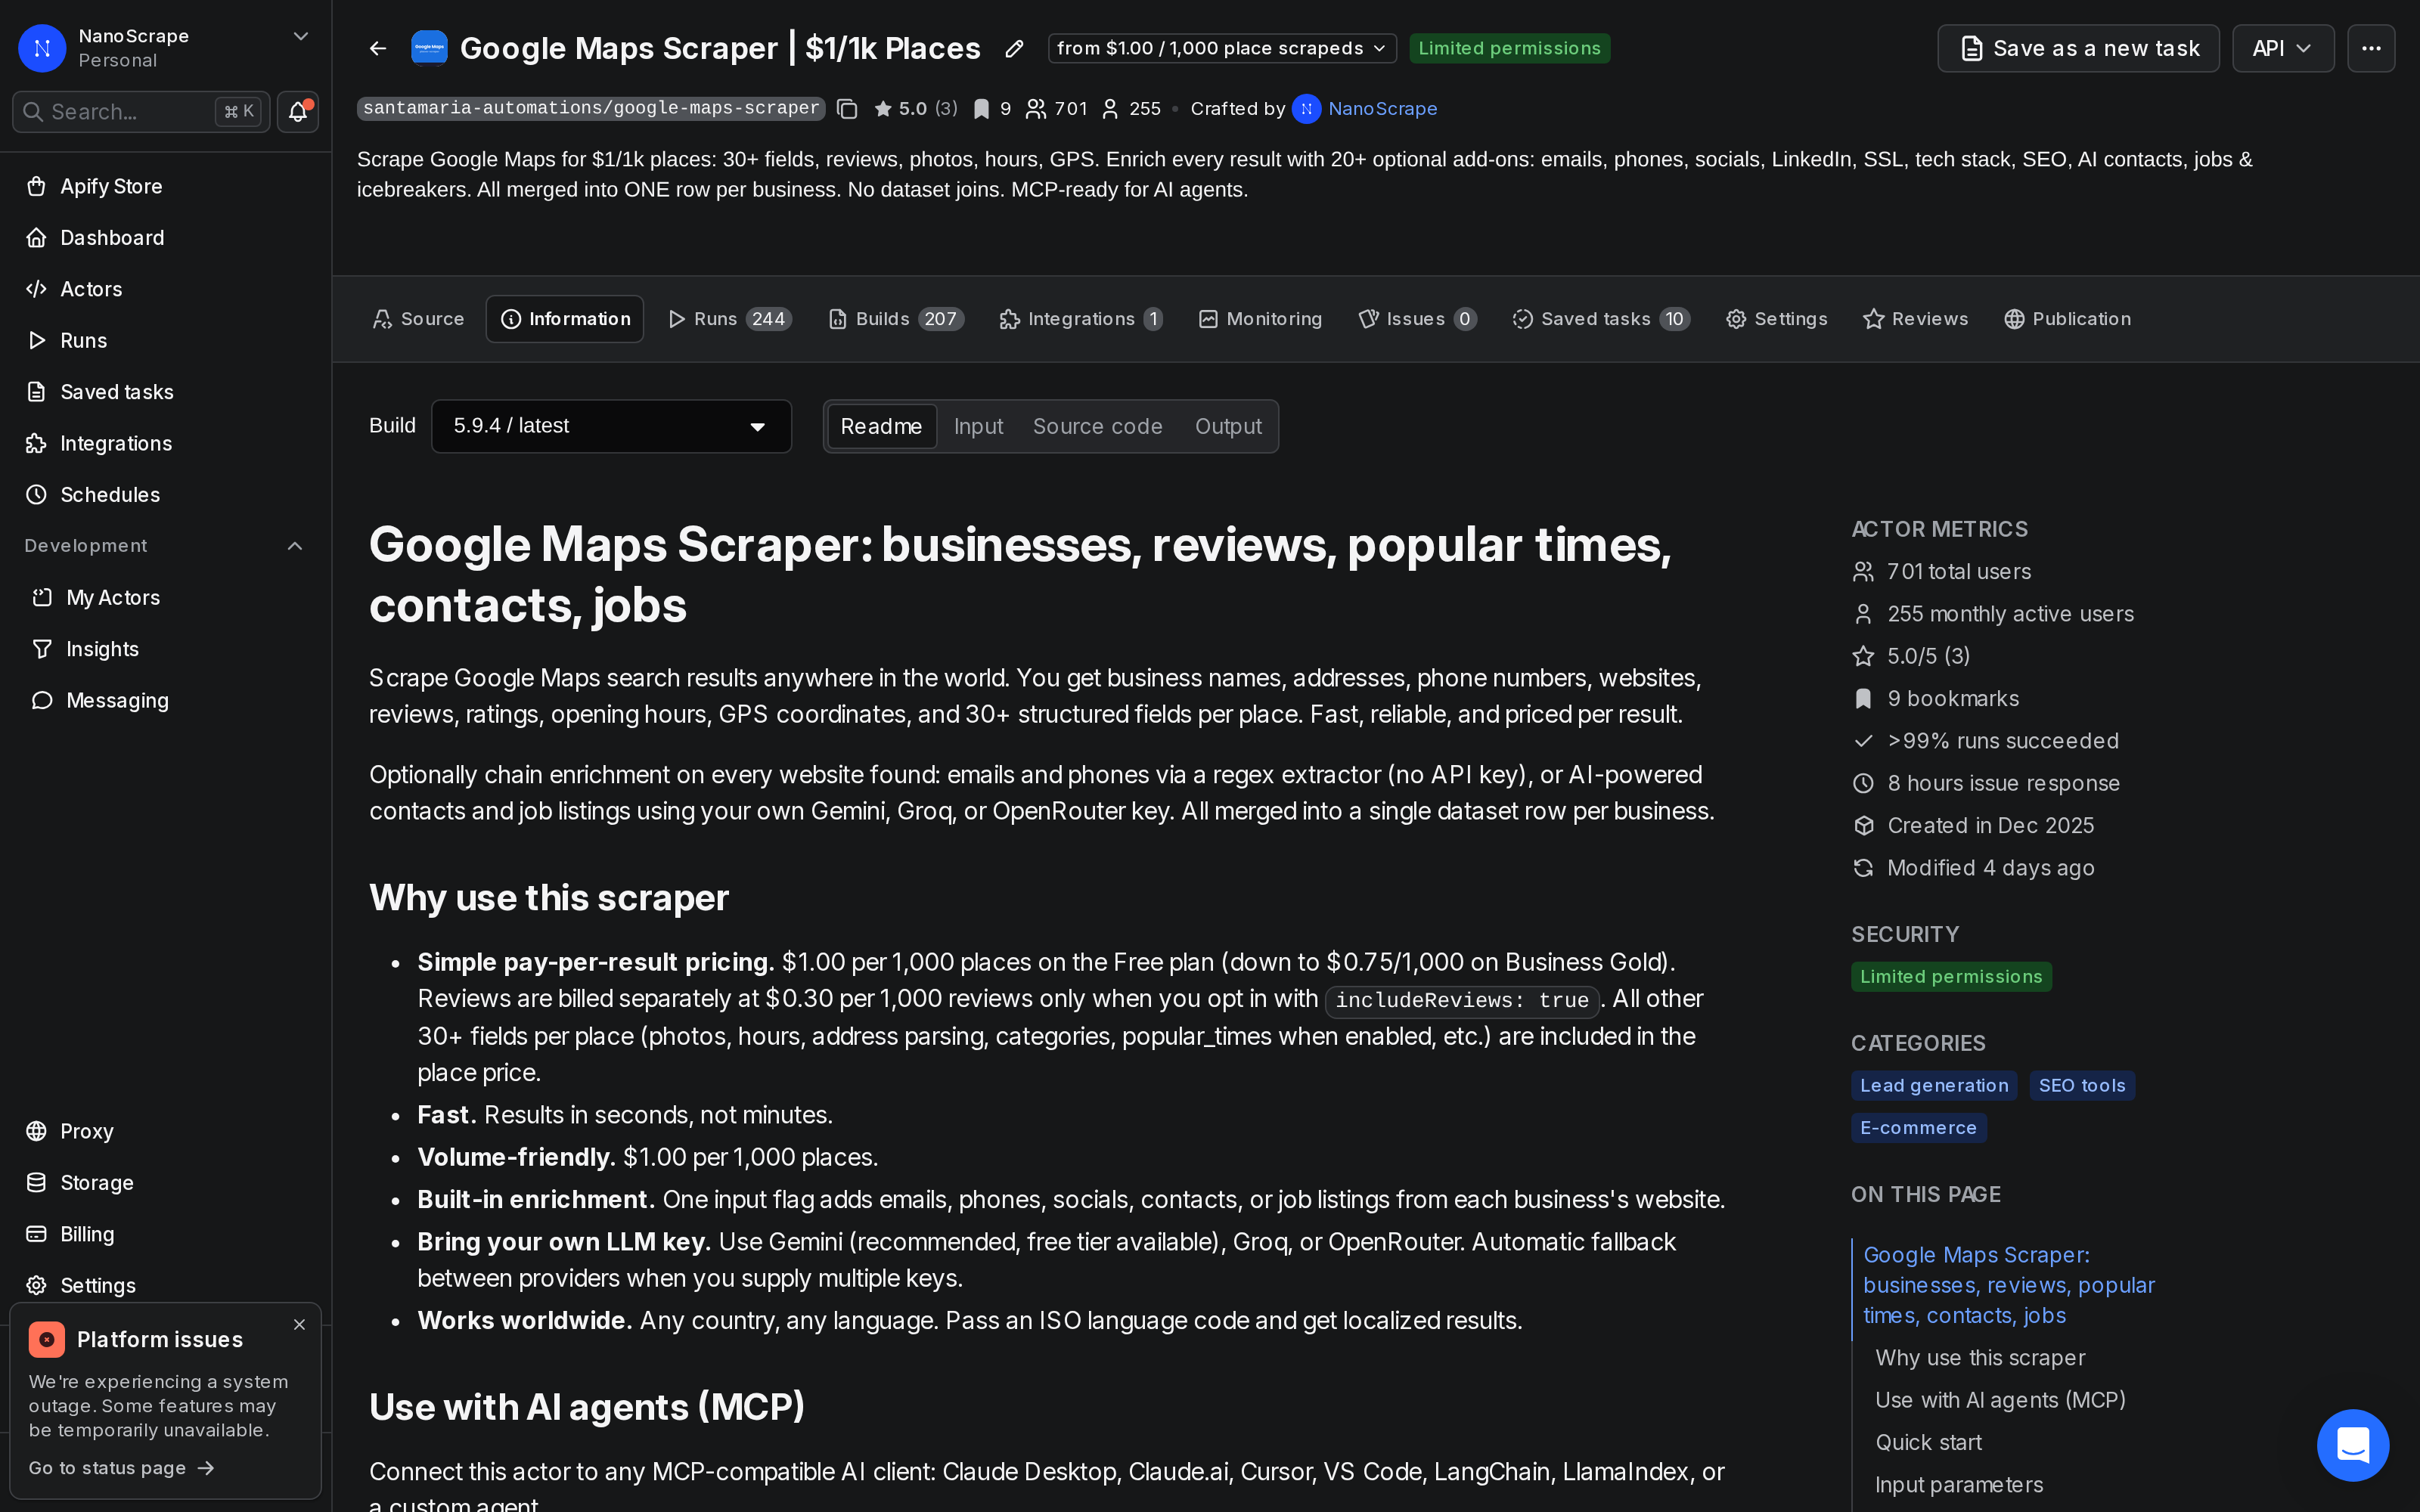Open the pricing dropdown from $1.00
The width and height of the screenshot is (2420, 1512).
[x=1221, y=48]
